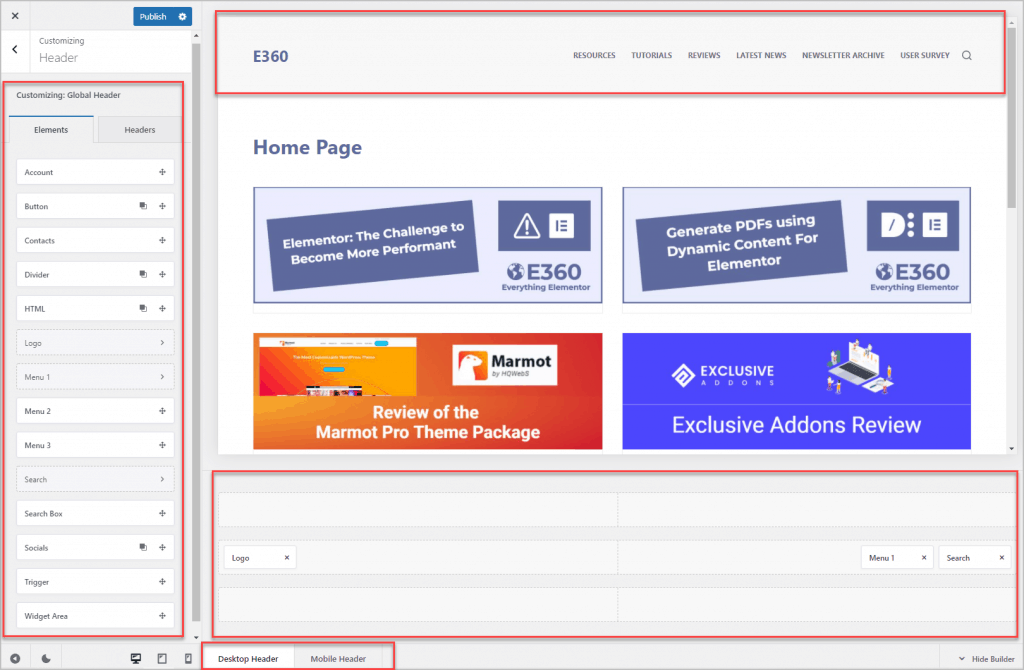Open Generate PDFs Dynamic Content post thumbnail
The width and height of the screenshot is (1024, 670).
(x=796, y=245)
